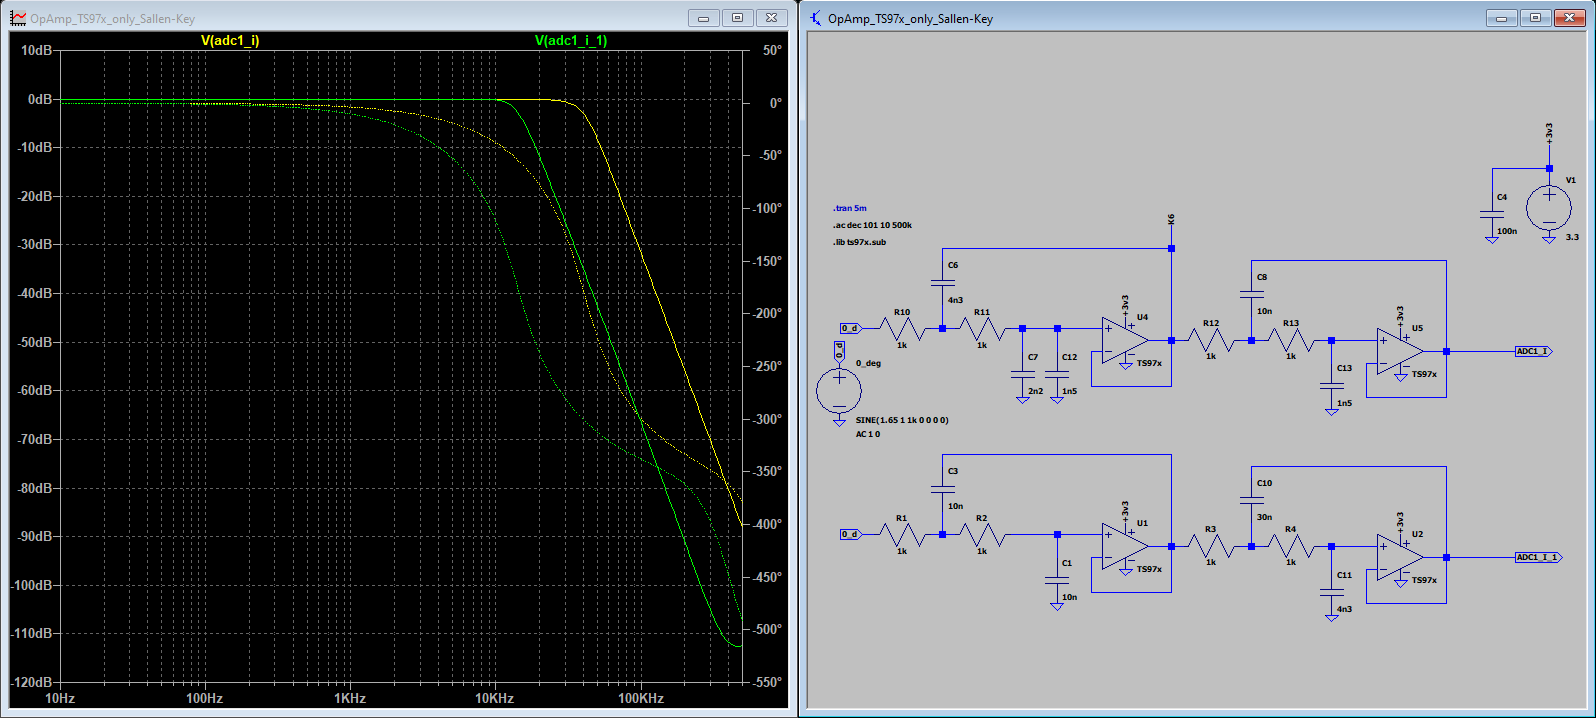
Task: Click the .ac dec 101 10 500k directive
Action: pyautogui.click(x=872, y=225)
